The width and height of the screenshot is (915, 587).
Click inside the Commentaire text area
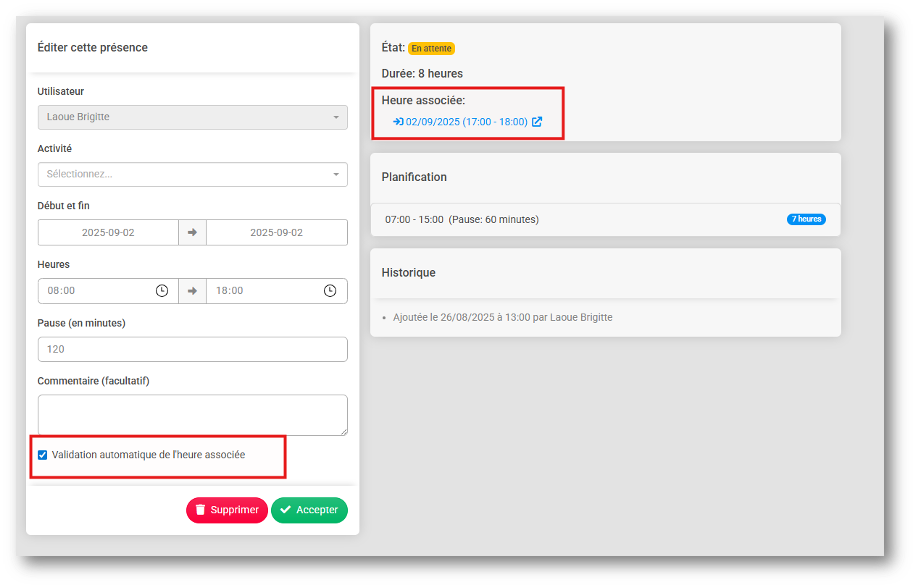click(x=192, y=414)
